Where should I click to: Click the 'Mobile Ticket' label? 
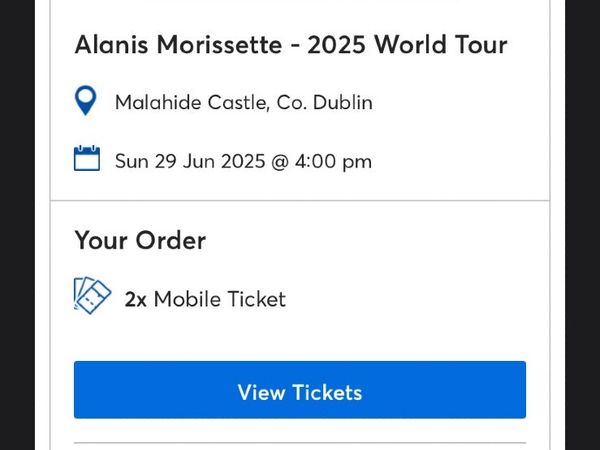(x=220, y=299)
